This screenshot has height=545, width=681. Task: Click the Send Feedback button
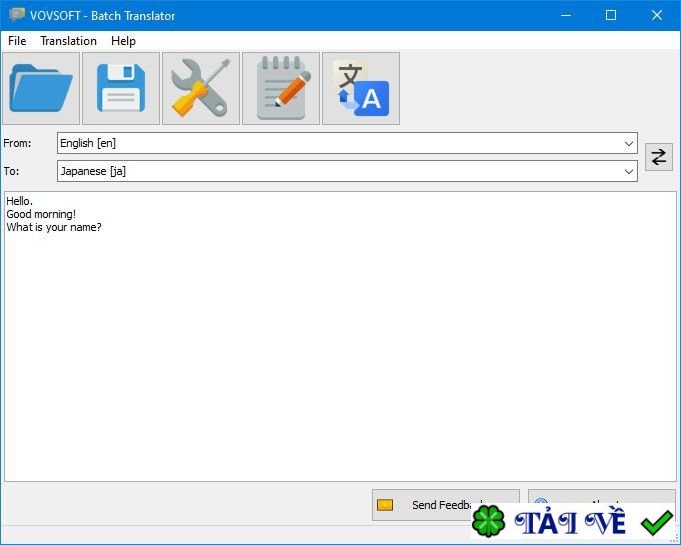click(446, 505)
